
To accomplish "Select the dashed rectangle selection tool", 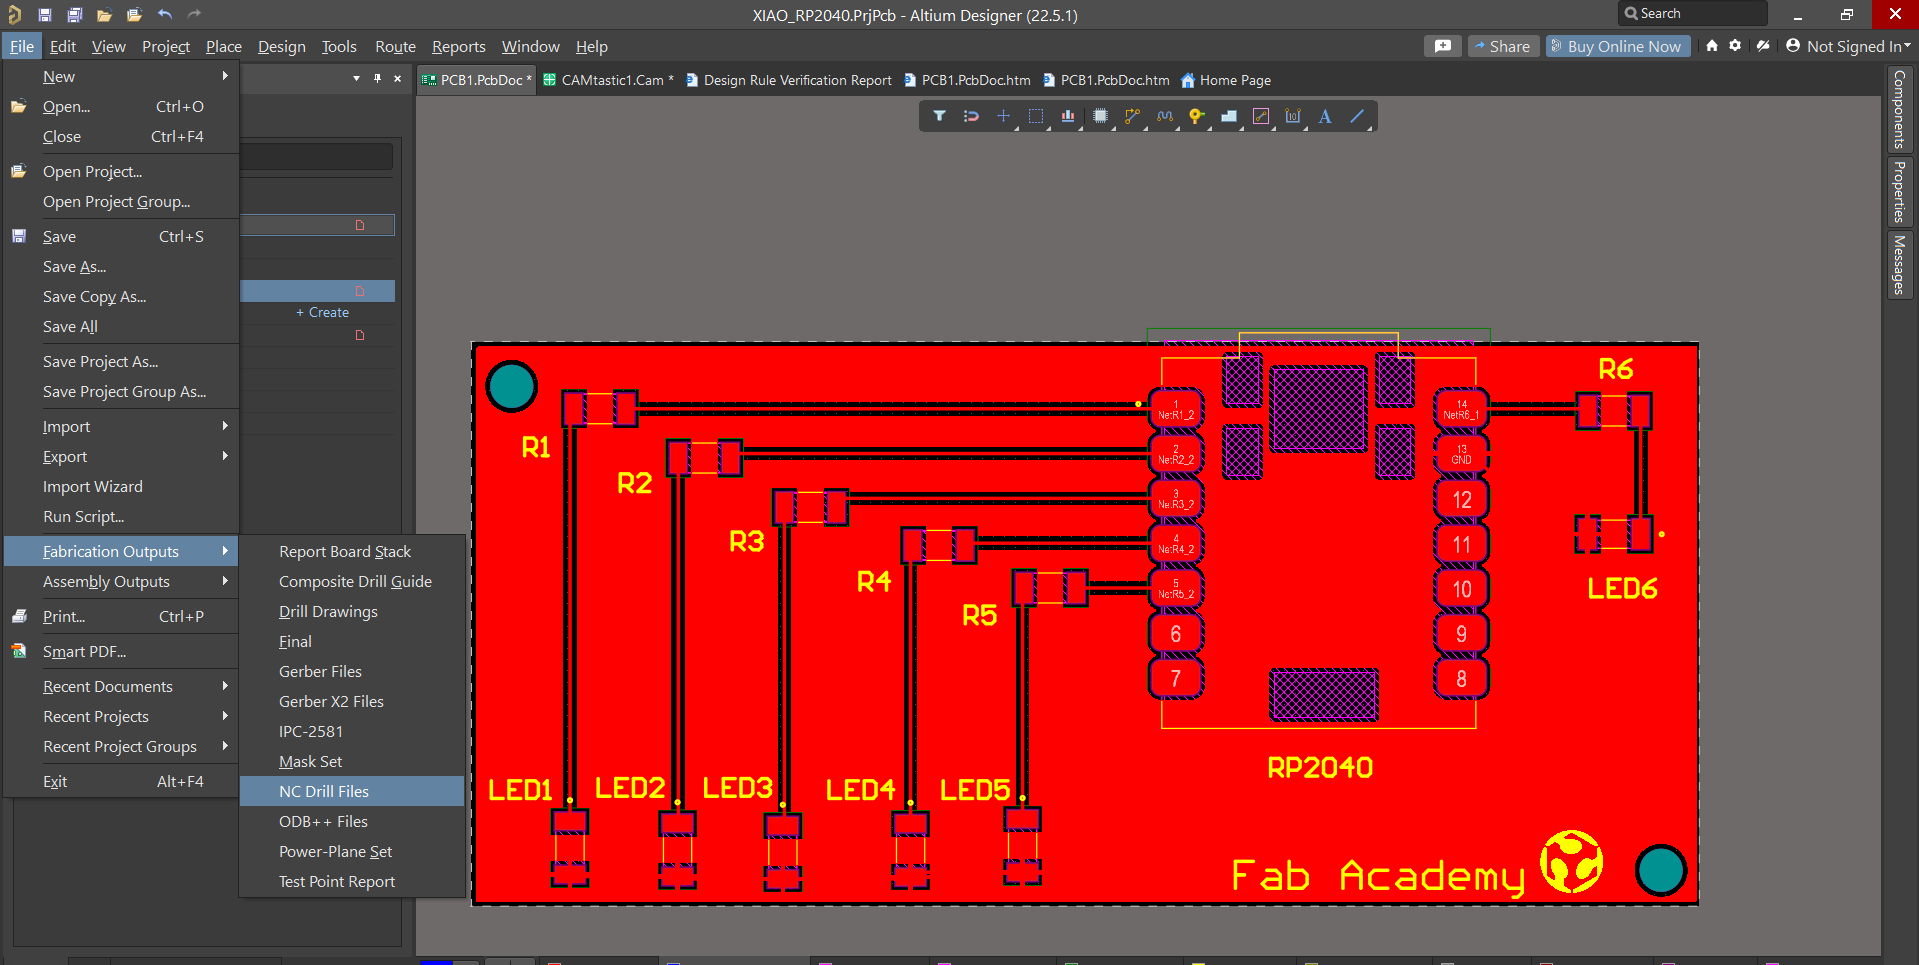I will pyautogui.click(x=1036, y=117).
